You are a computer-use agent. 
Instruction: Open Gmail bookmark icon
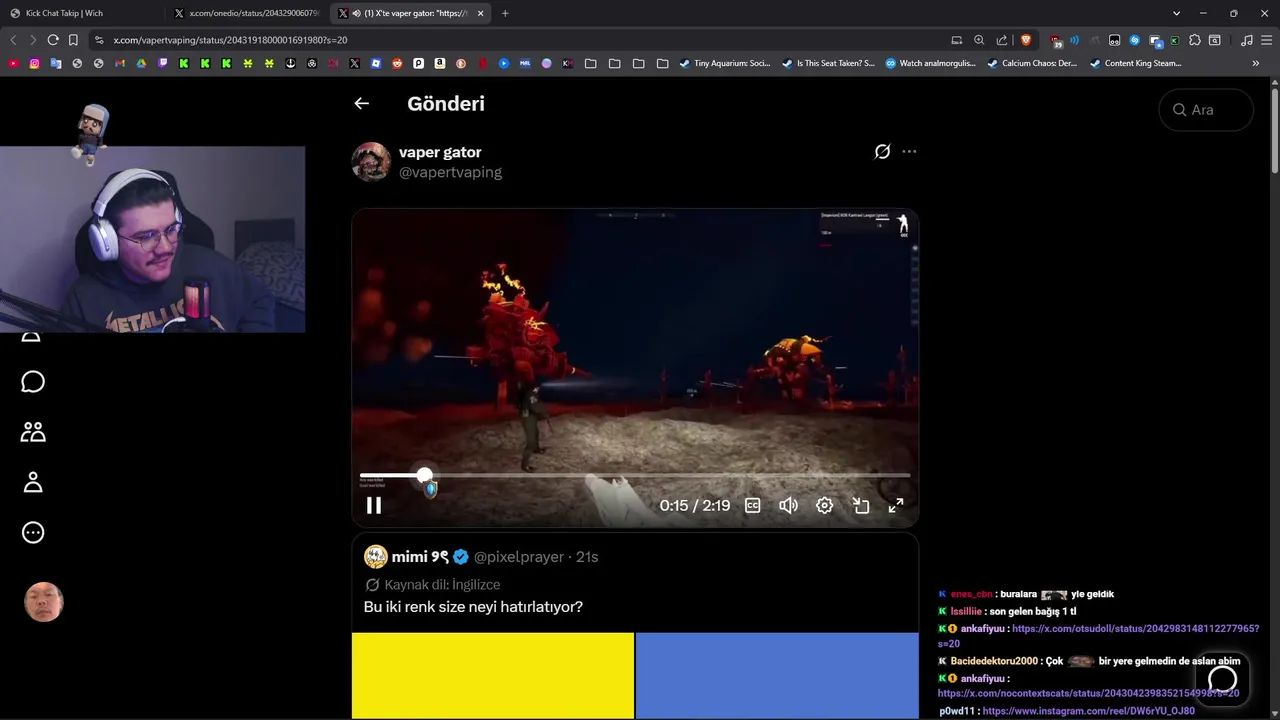point(120,63)
